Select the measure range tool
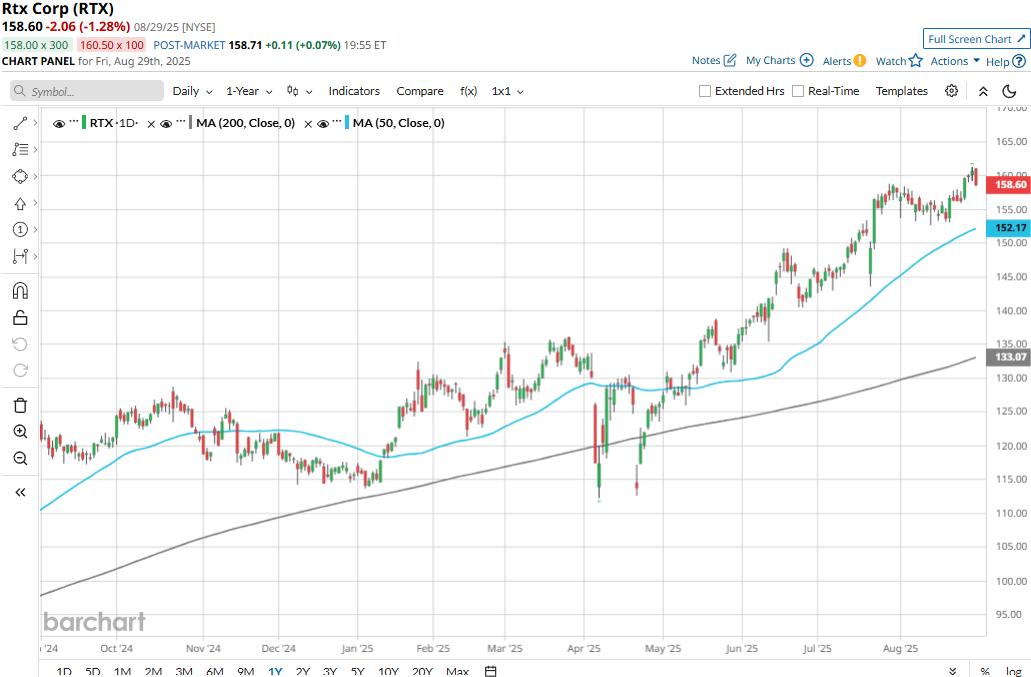The height and width of the screenshot is (677, 1031). point(20,256)
